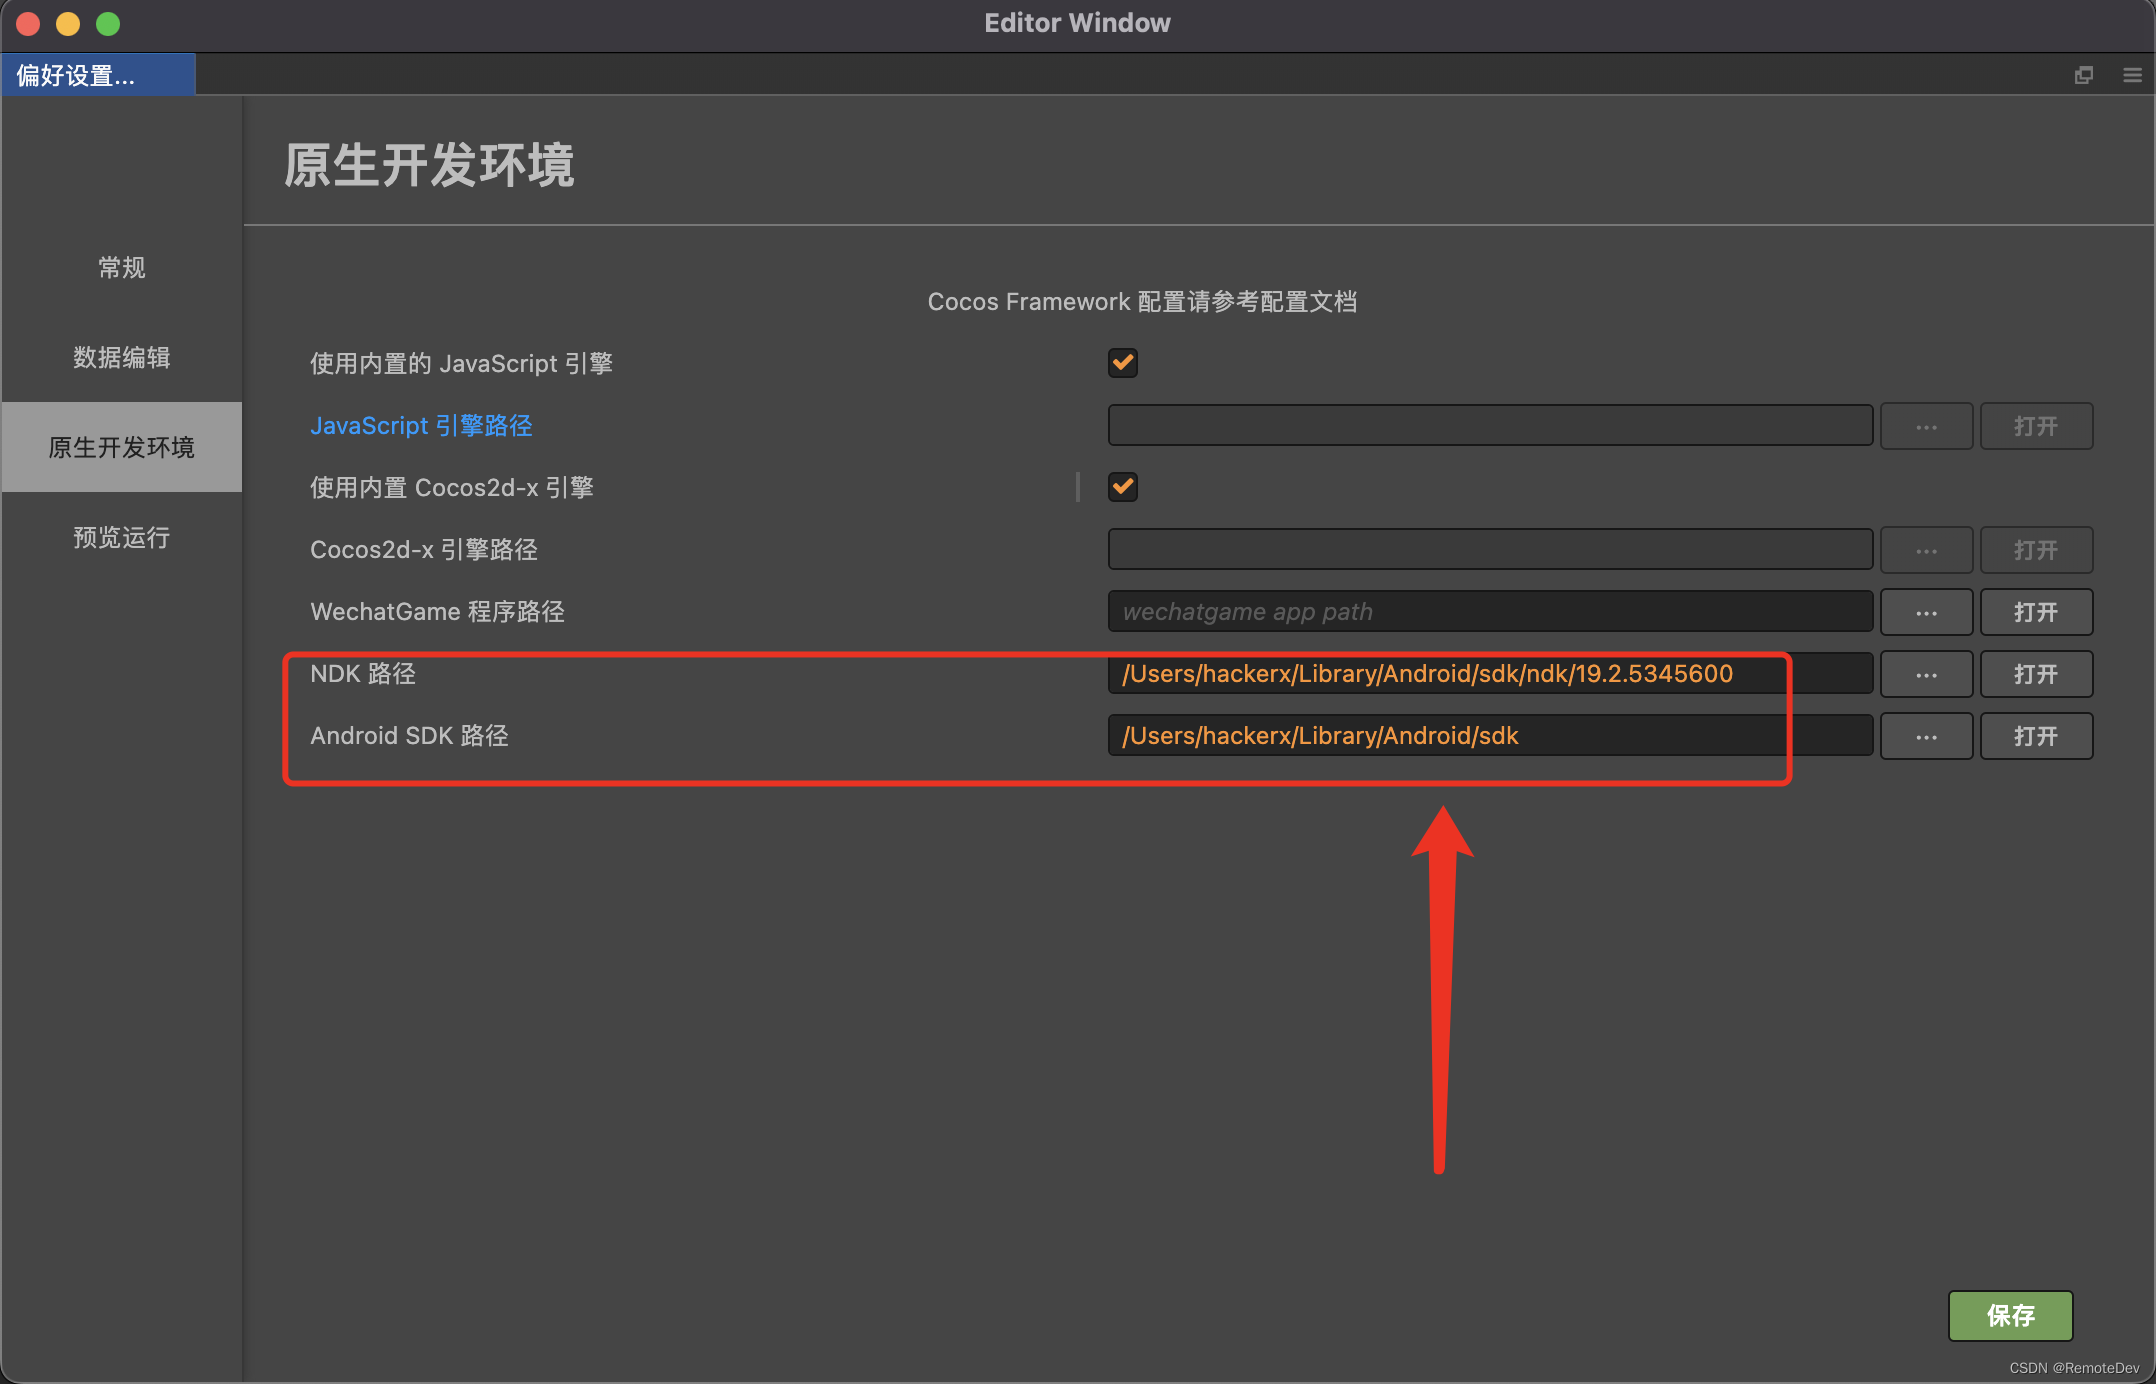The width and height of the screenshot is (2156, 1384).
Task: Open the 预览运行 settings section
Action: 122,537
